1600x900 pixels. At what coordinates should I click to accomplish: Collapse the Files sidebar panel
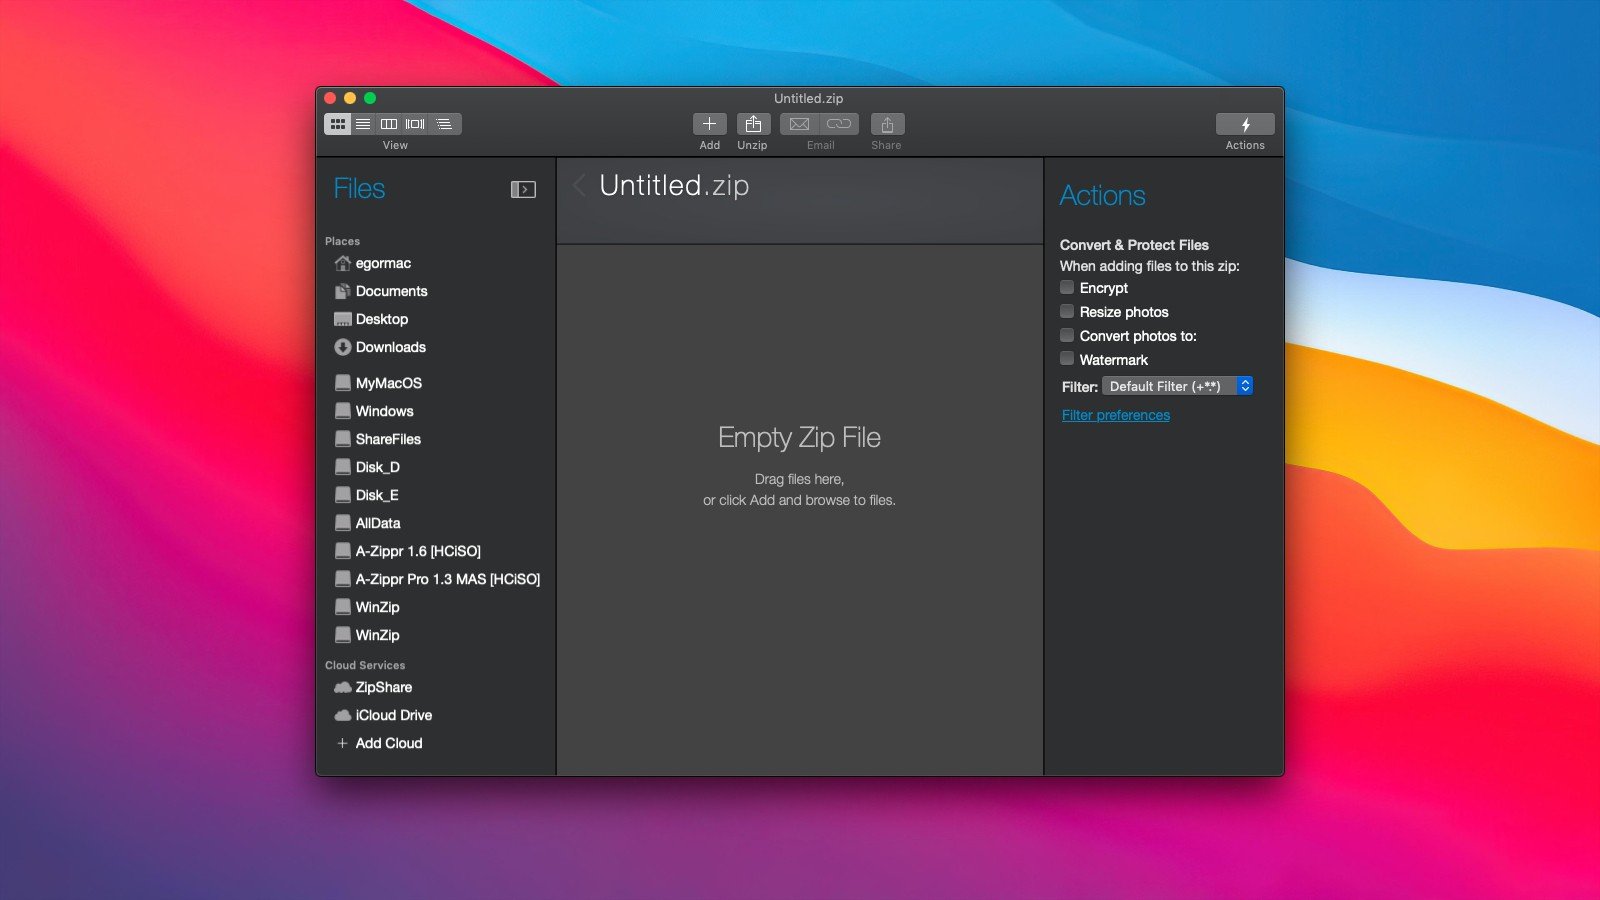[x=523, y=189]
